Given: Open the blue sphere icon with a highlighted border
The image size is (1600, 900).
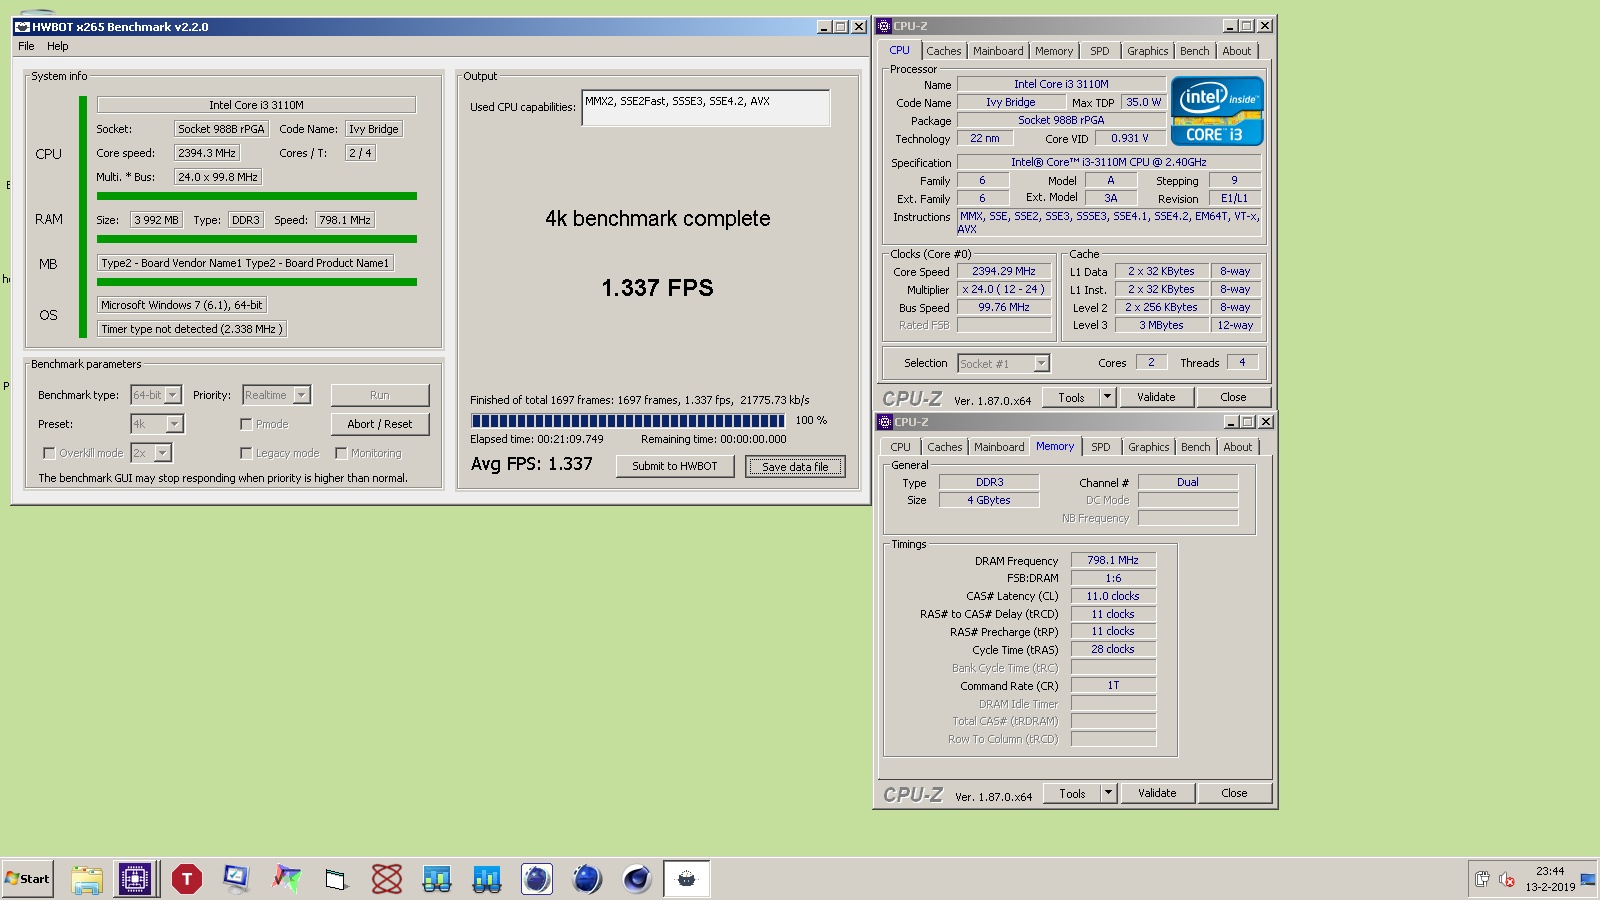Looking at the screenshot, I should 537,879.
